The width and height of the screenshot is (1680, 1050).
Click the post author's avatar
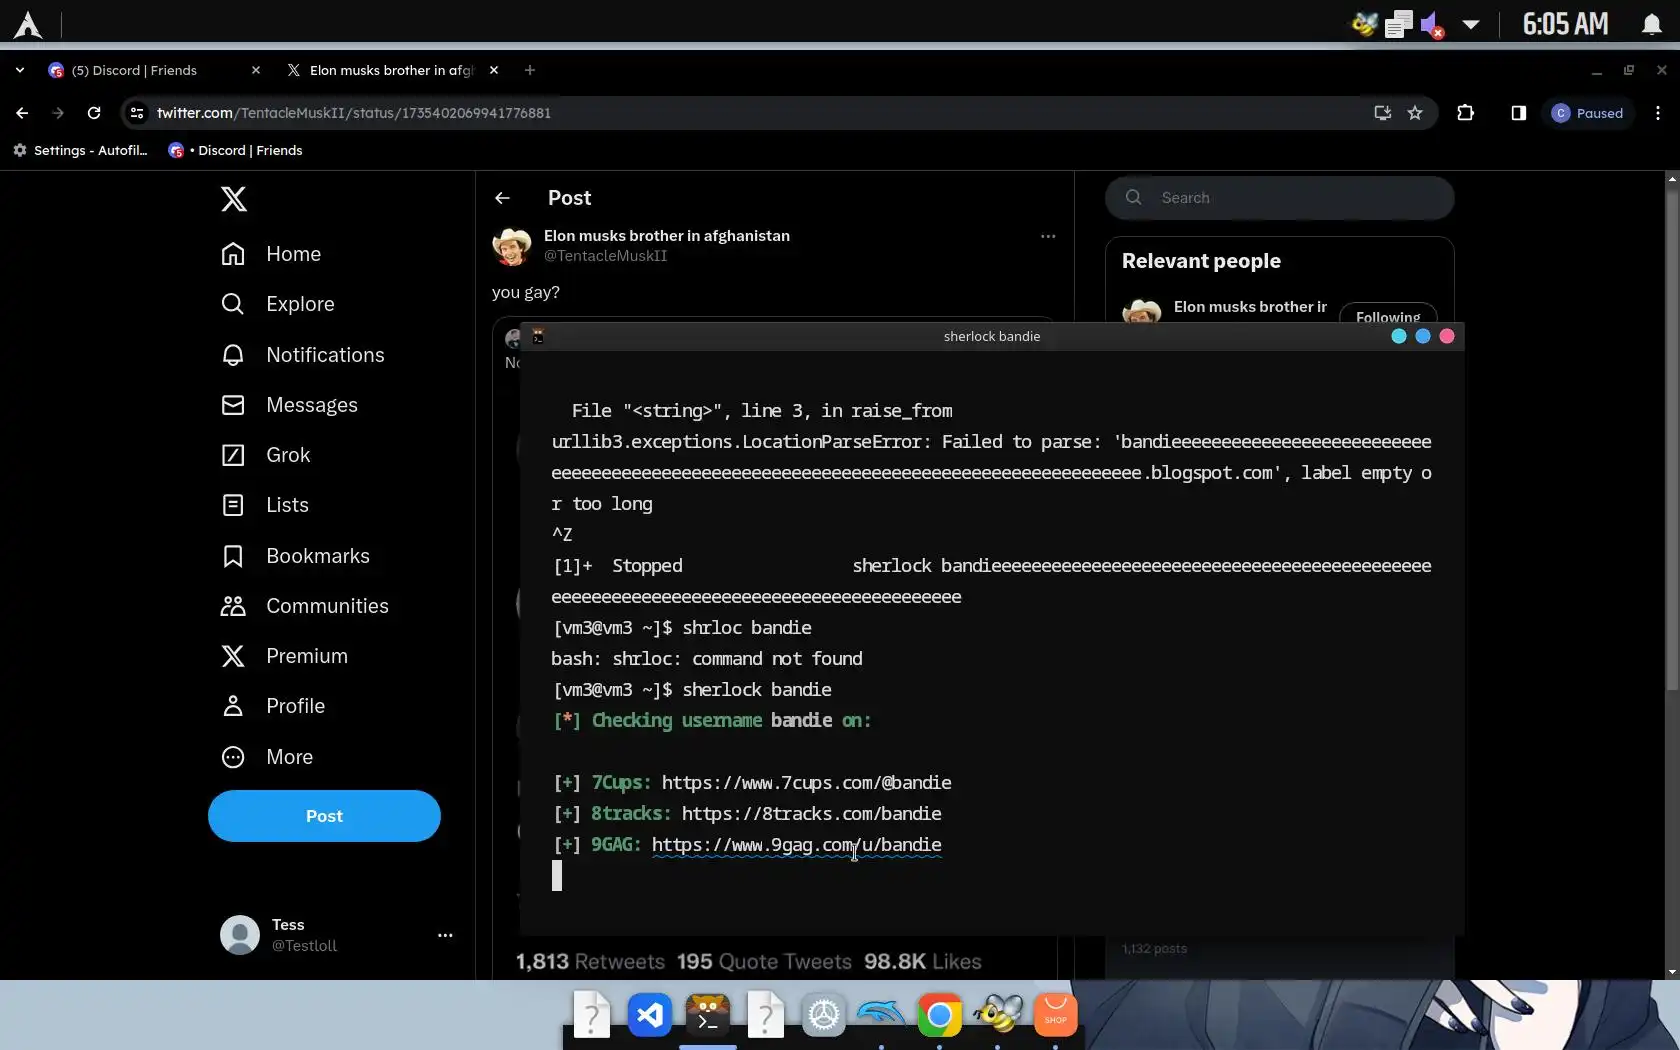point(512,246)
